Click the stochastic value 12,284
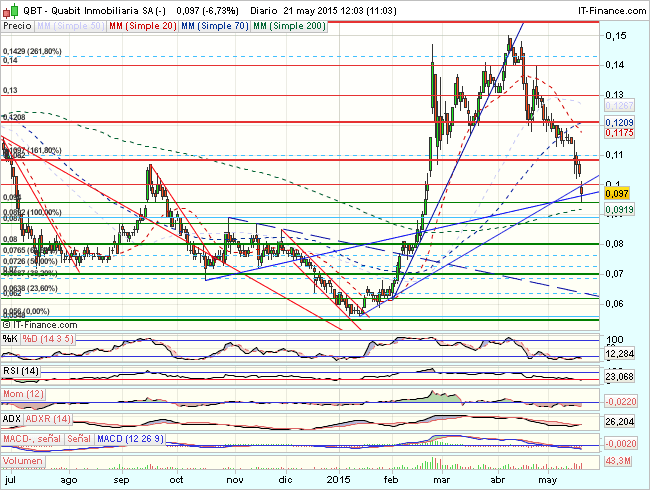 point(619,354)
